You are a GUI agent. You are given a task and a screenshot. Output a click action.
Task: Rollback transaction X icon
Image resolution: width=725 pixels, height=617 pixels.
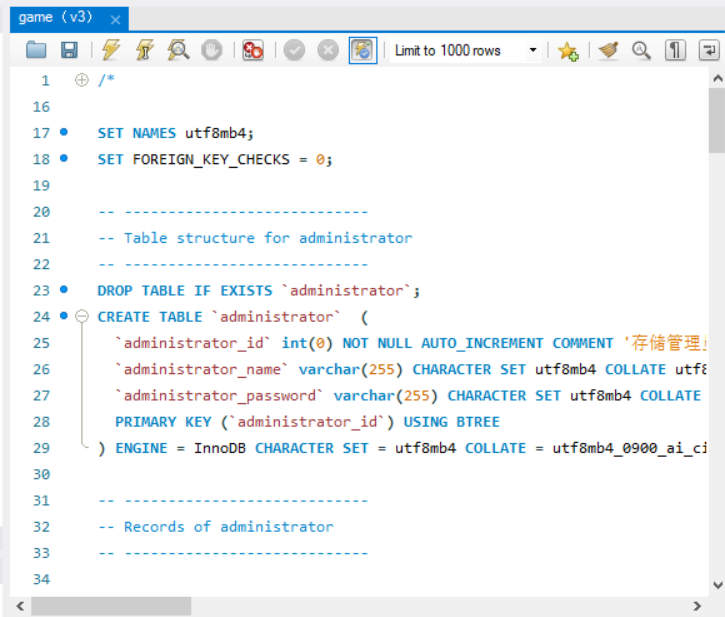(328, 50)
